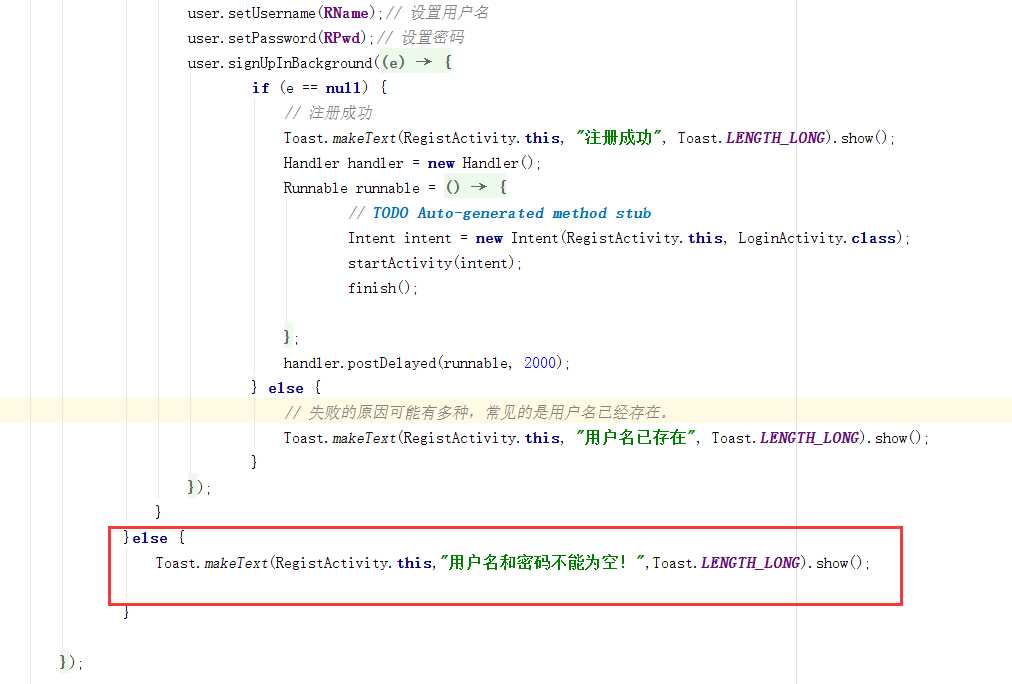This screenshot has width=1012, height=684.
Task: Click the 2000 delay value
Action: tap(540, 363)
